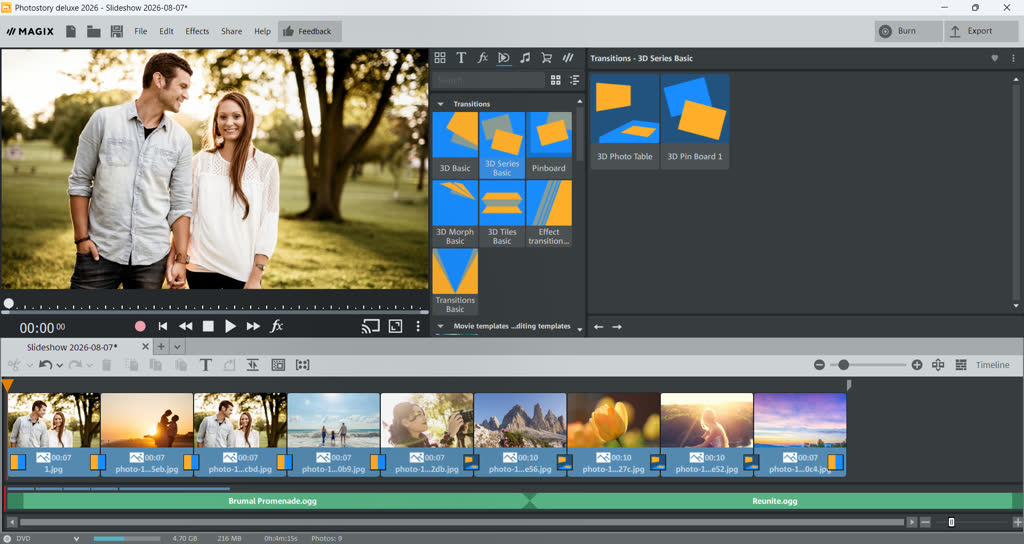Switch preview to fullscreen

(x=396, y=326)
